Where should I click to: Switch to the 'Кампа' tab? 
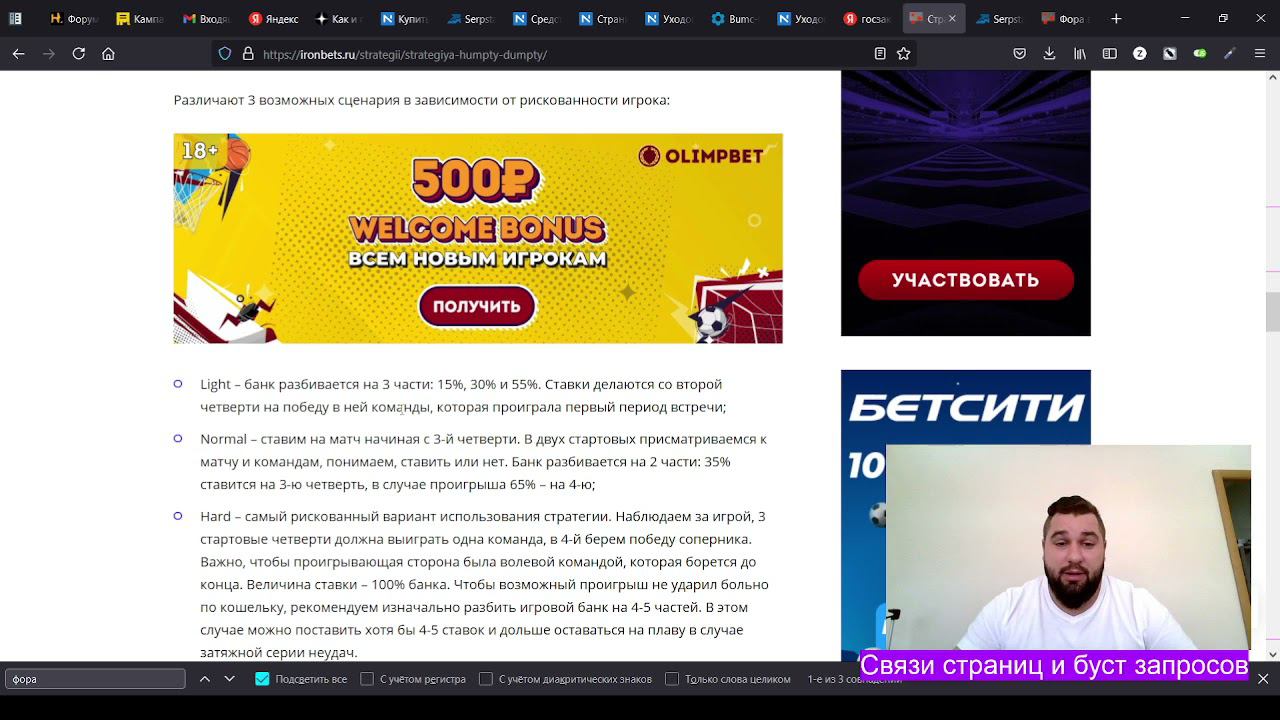pos(139,18)
